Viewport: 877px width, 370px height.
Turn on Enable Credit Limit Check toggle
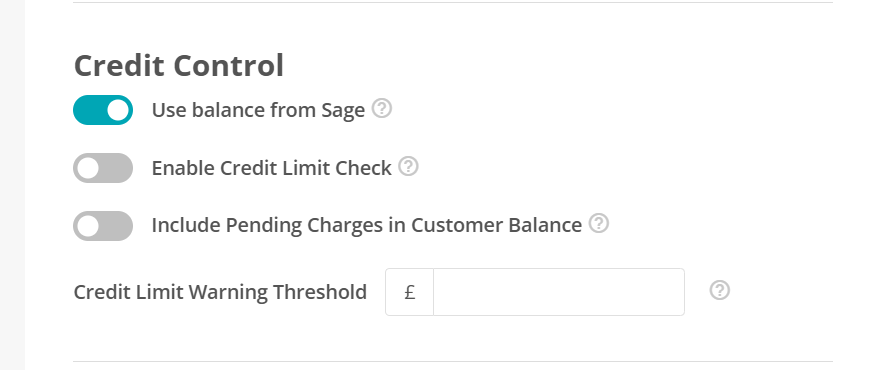pos(103,168)
